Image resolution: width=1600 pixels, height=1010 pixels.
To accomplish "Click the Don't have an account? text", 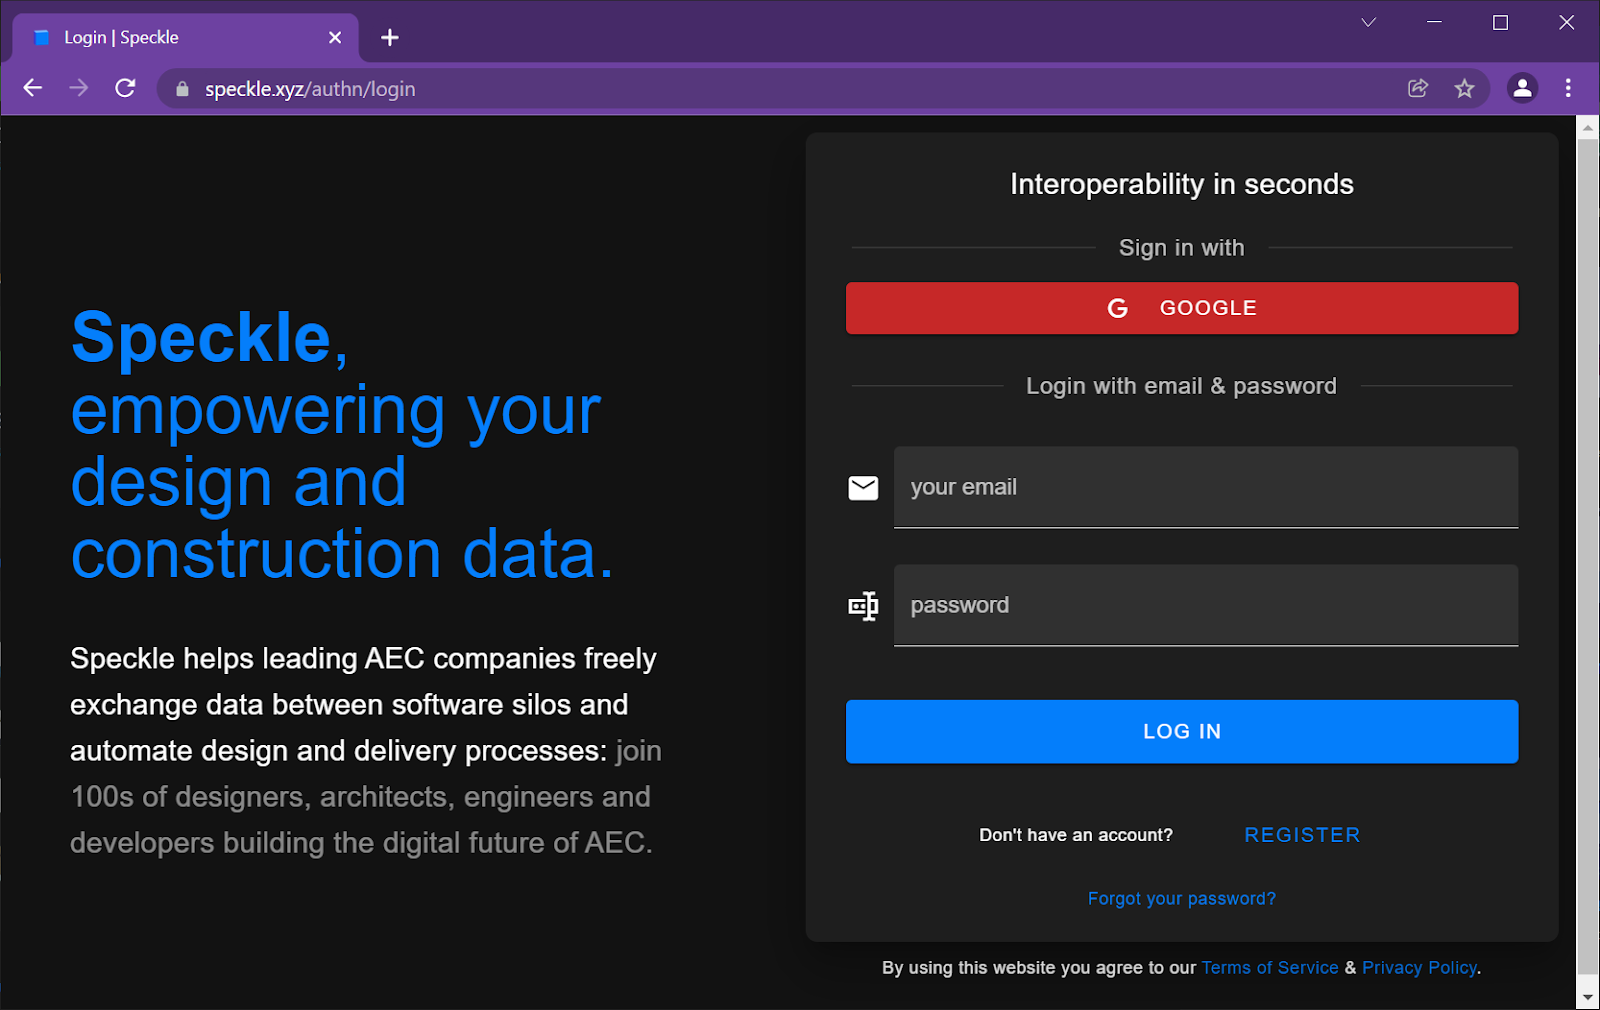I will (x=1076, y=835).
